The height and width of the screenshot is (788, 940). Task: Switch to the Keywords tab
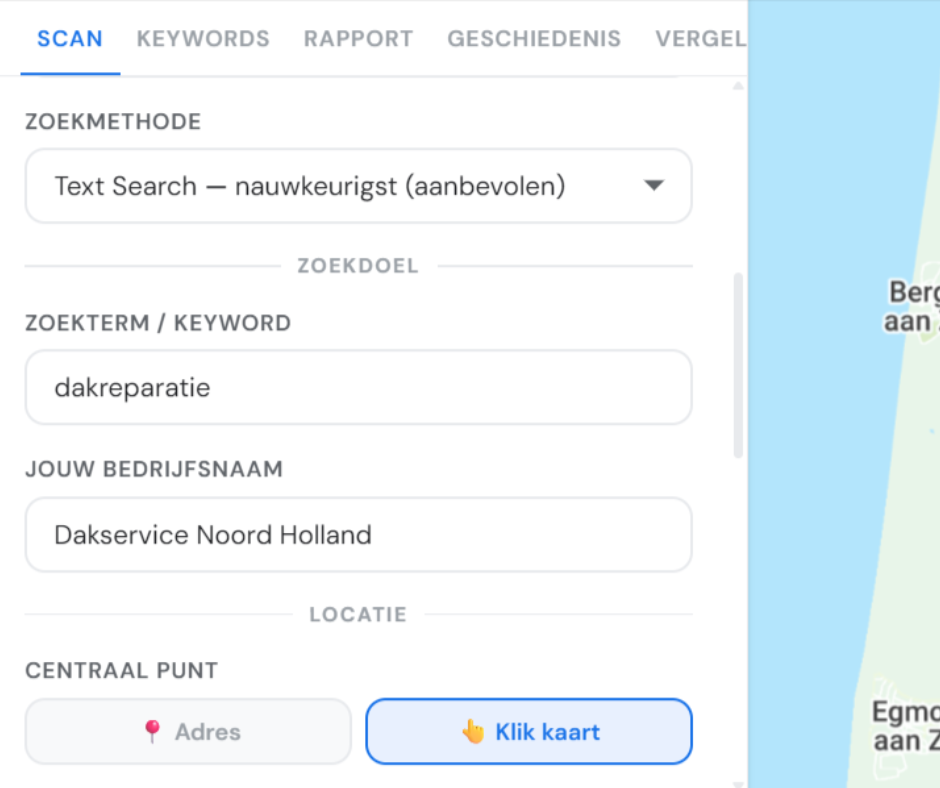203,39
